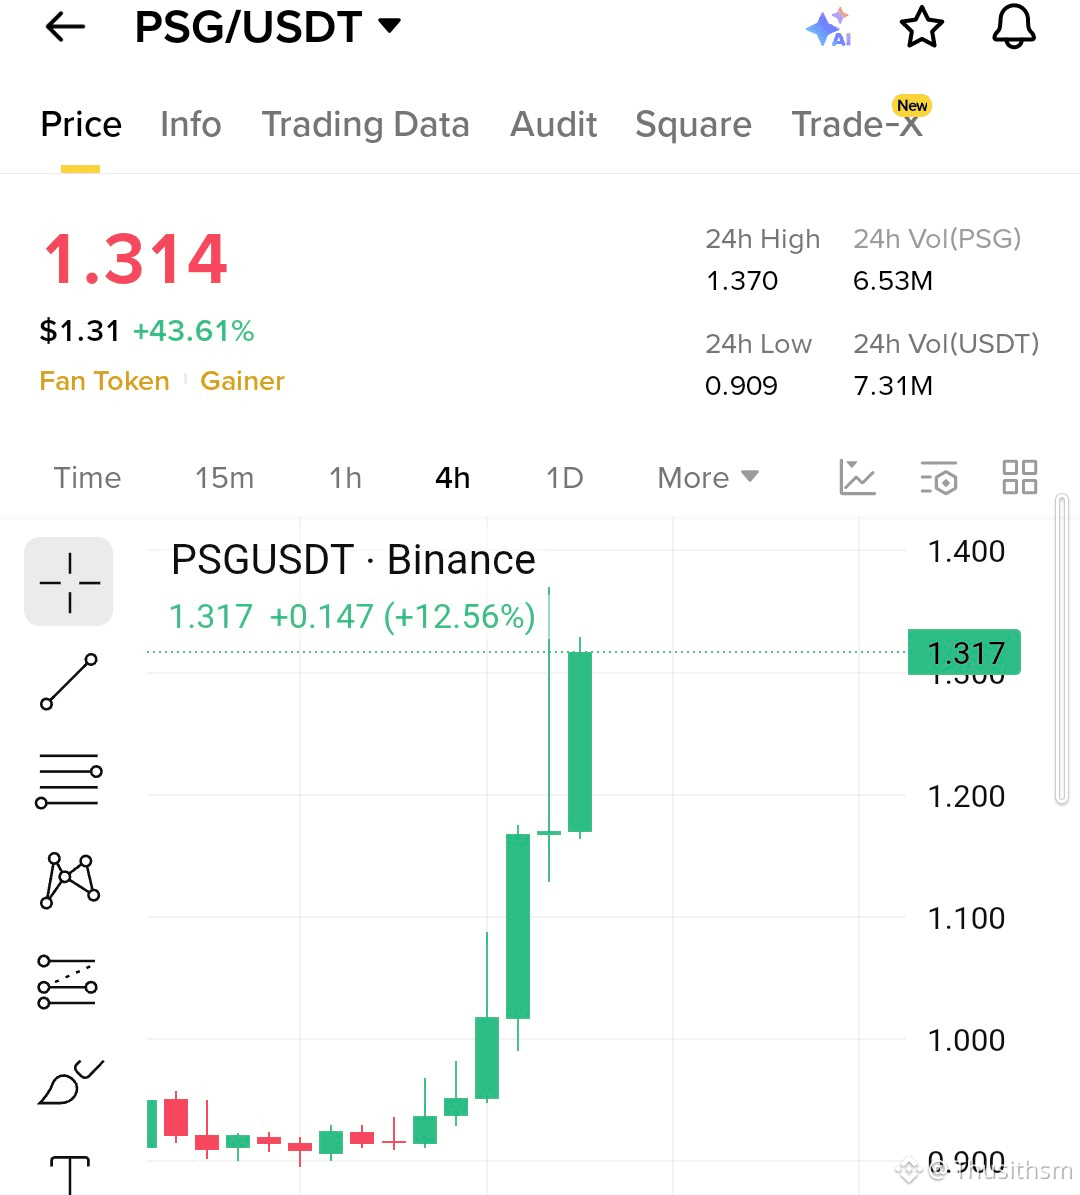The height and width of the screenshot is (1195, 1080).
Task: Click the PSGUSDT · Binance chart title
Action: (x=353, y=560)
